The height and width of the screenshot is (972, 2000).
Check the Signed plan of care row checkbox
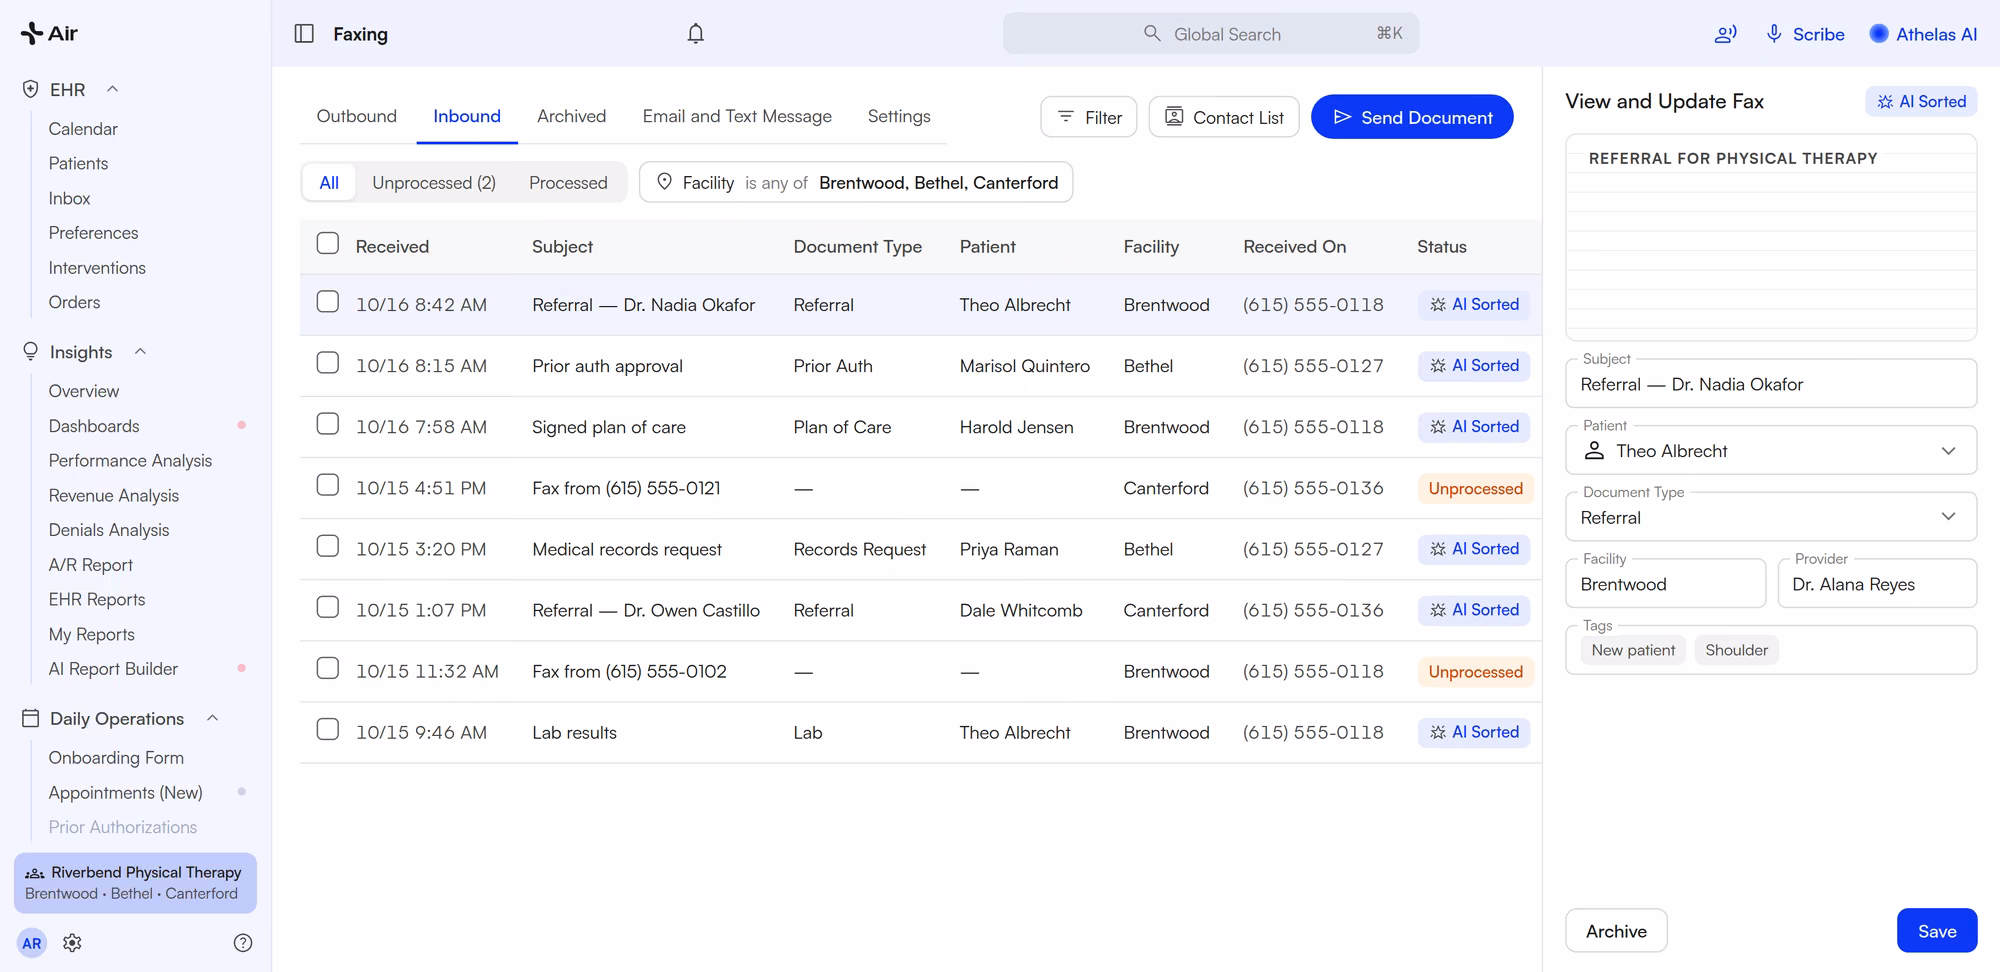(x=328, y=424)
